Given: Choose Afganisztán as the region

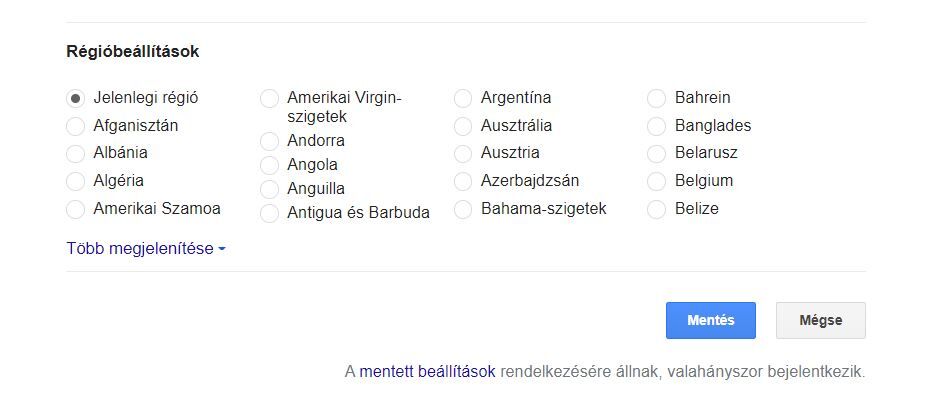Looking at the screenshot, I should point(75,126).
